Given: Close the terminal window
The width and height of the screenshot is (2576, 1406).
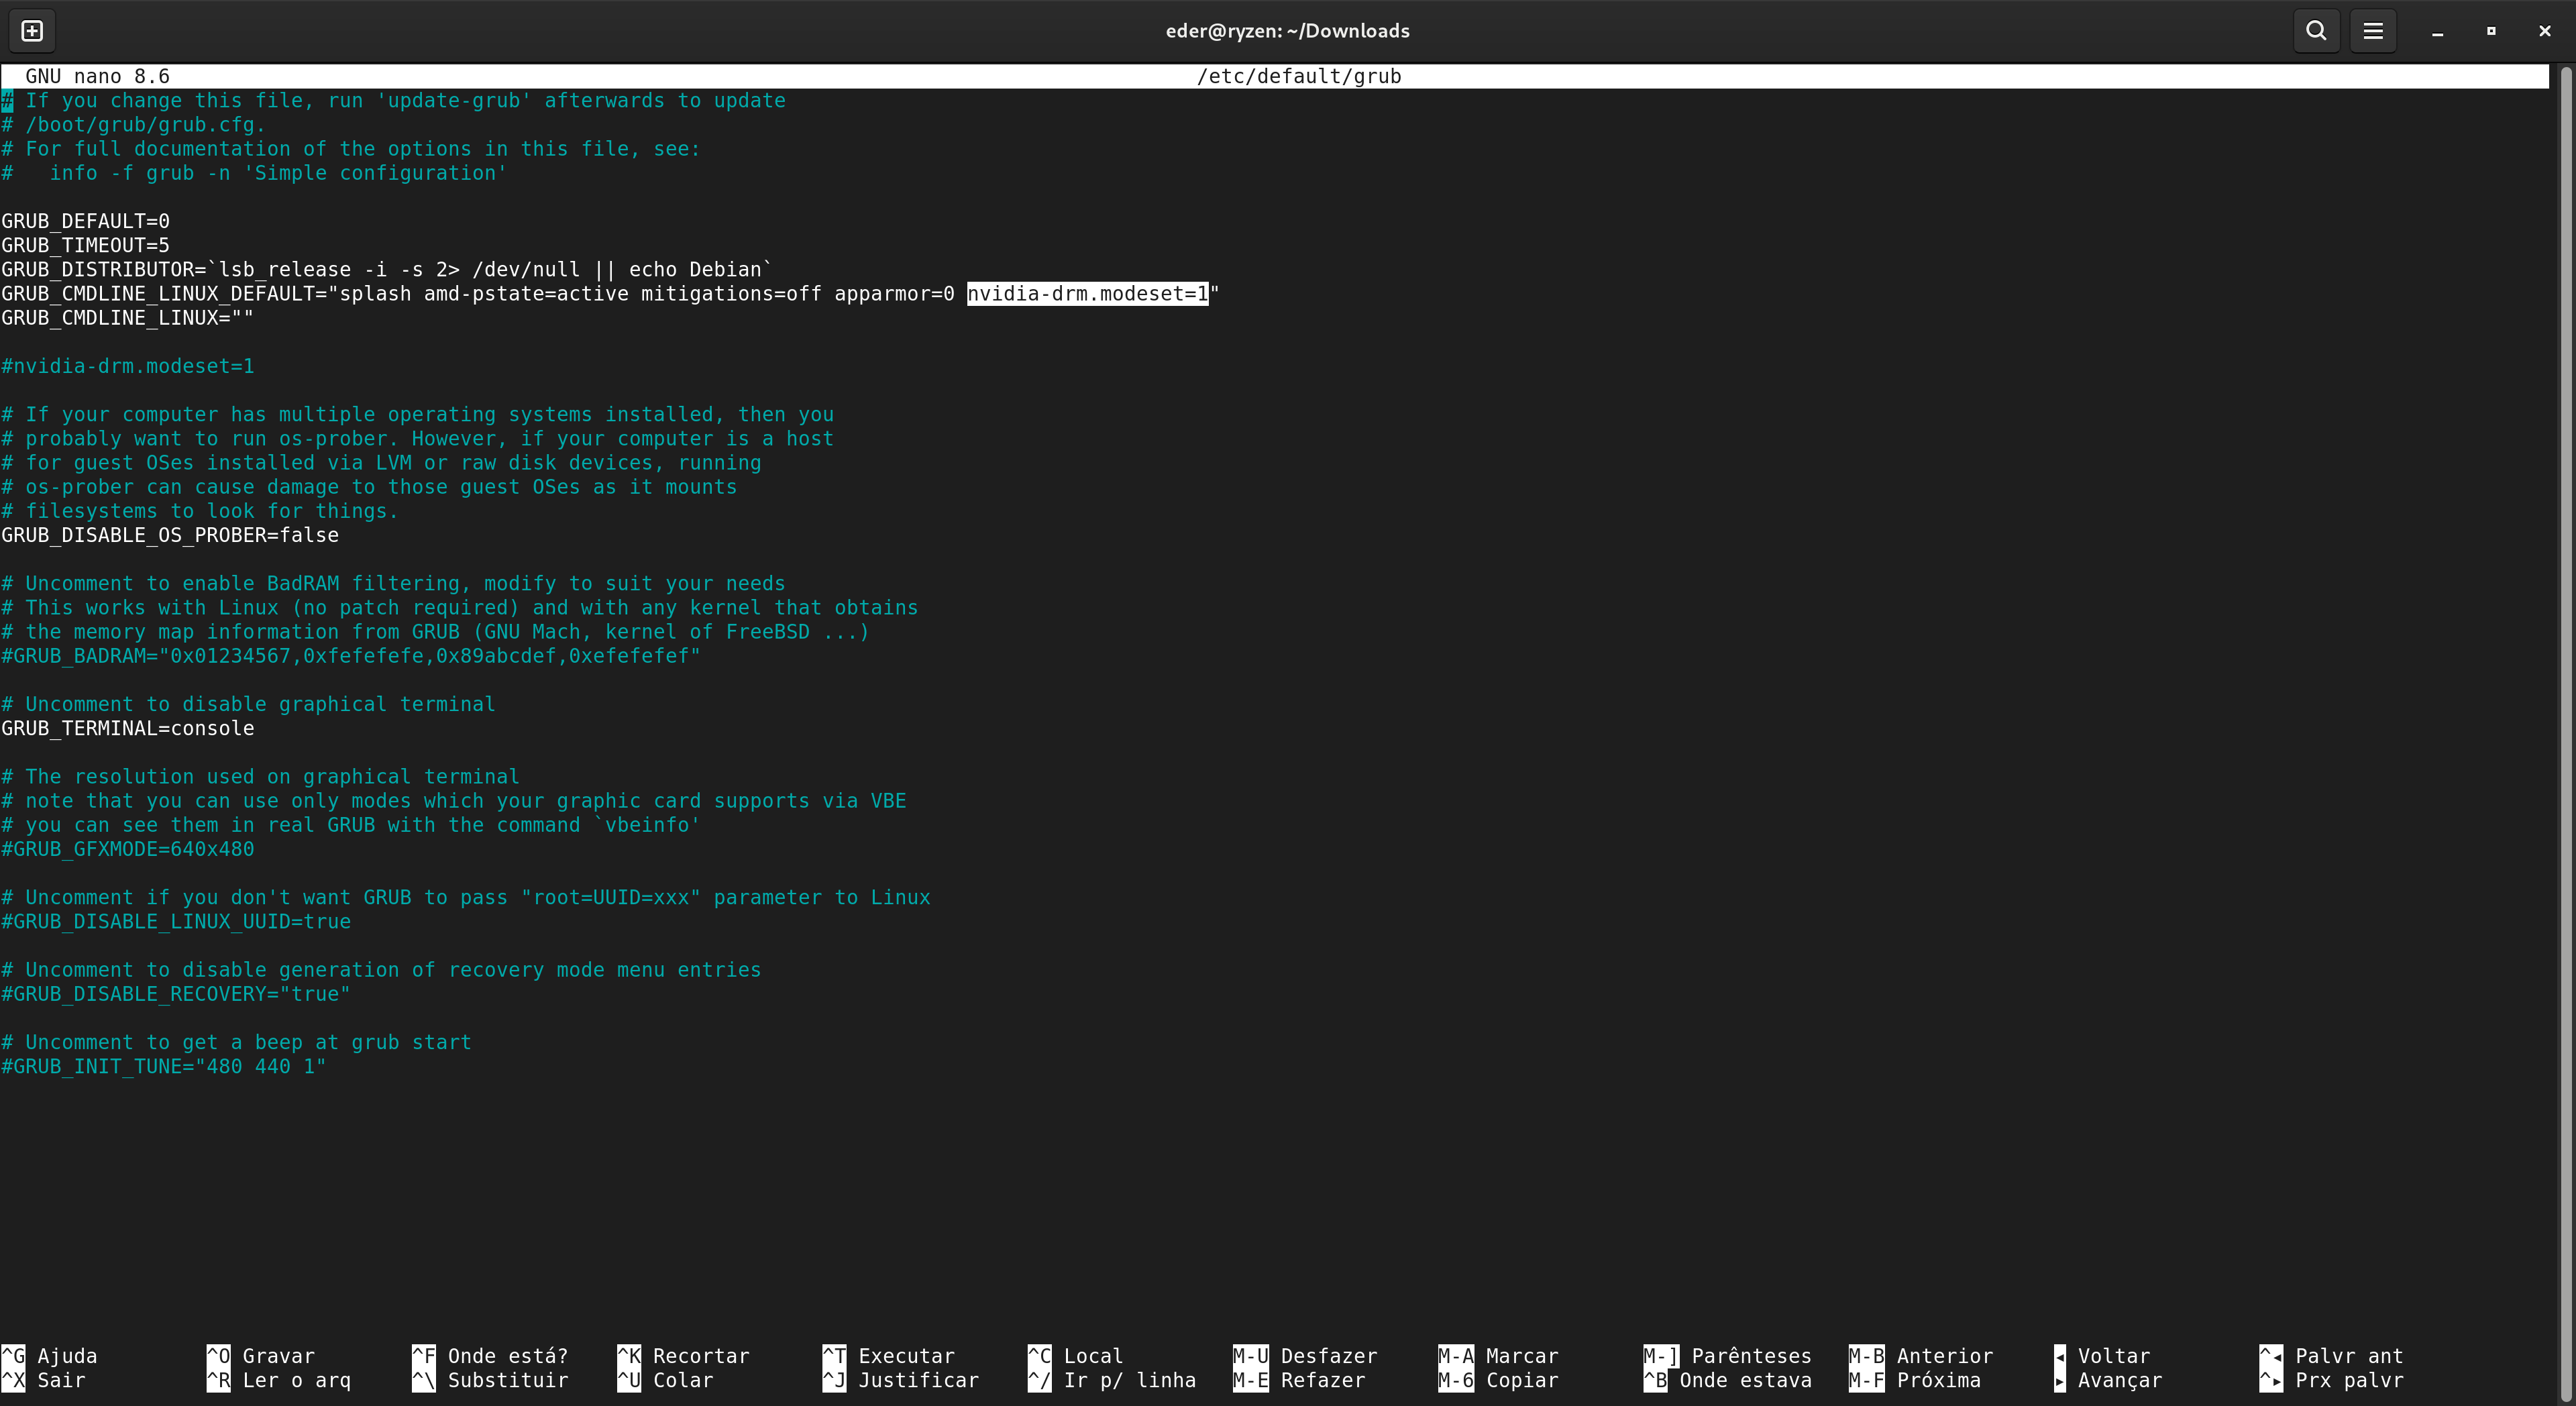Looking at the screenshot, I should [2545, 31].
